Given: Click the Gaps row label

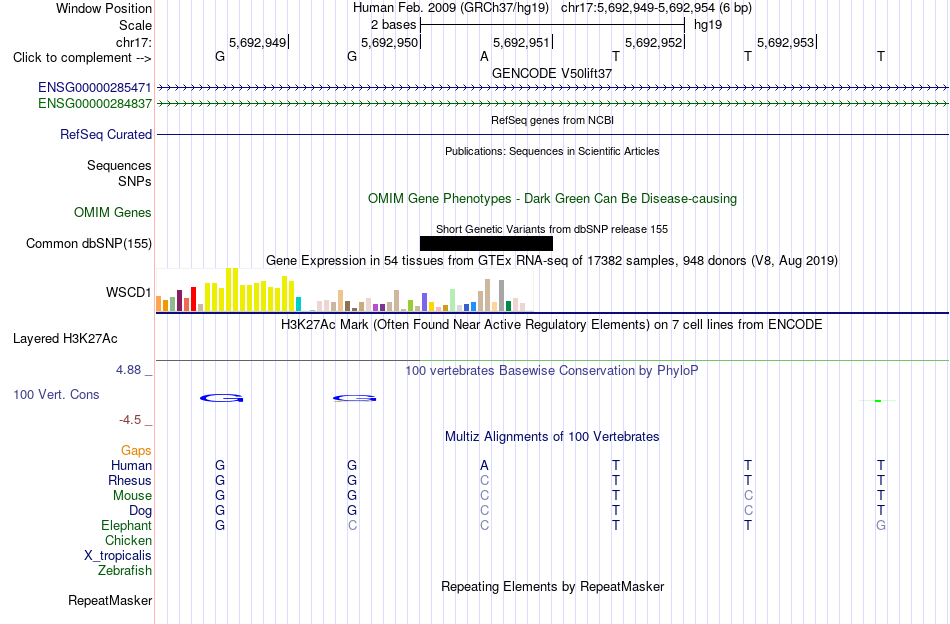Looking at the screenshot, I should [136, 451].
